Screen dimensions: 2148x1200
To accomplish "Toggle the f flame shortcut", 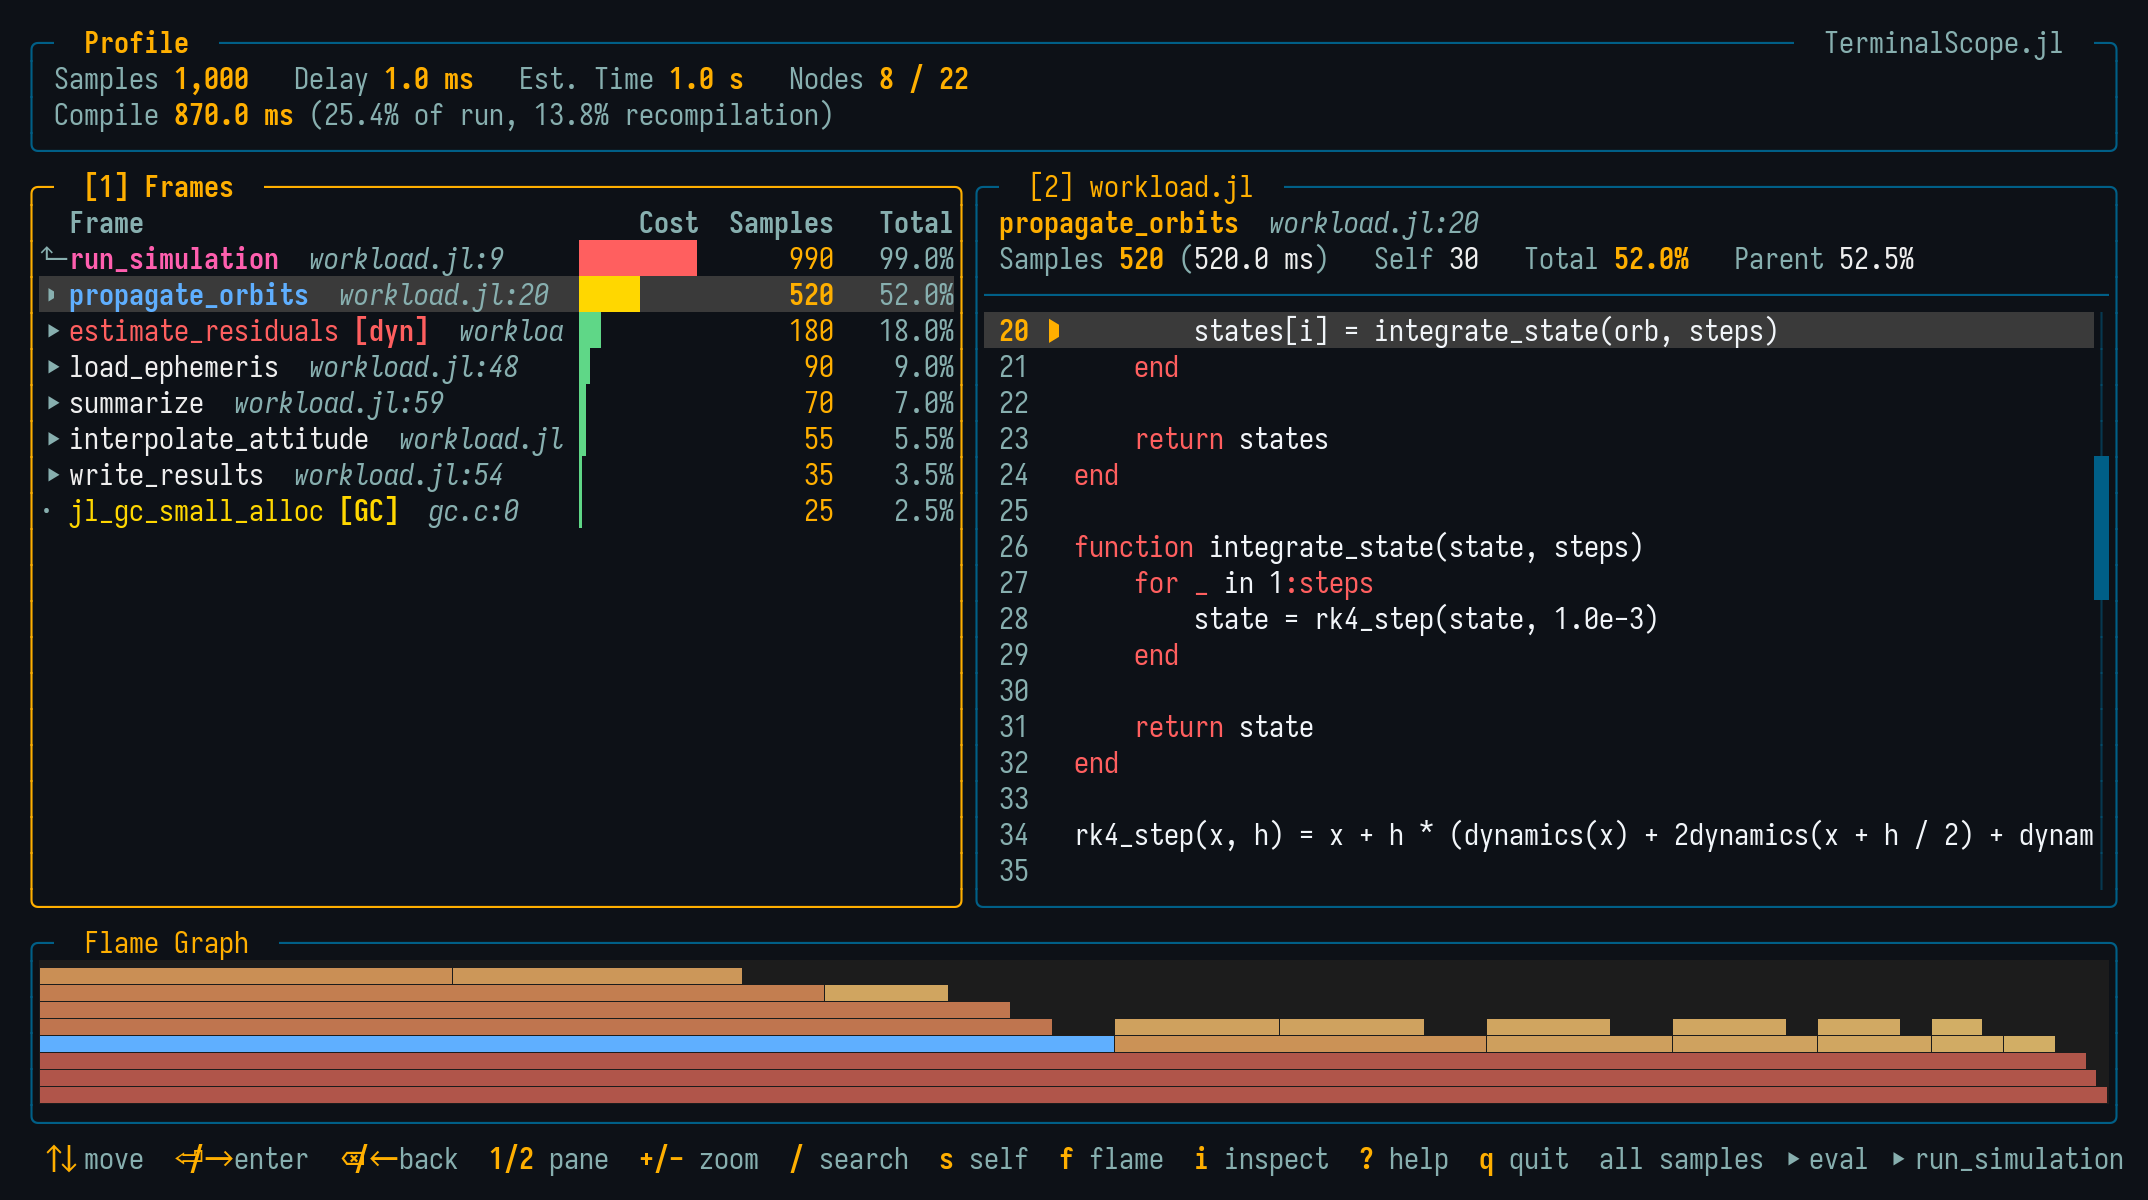I will pyautogui.click(x=1111, y=1159).
